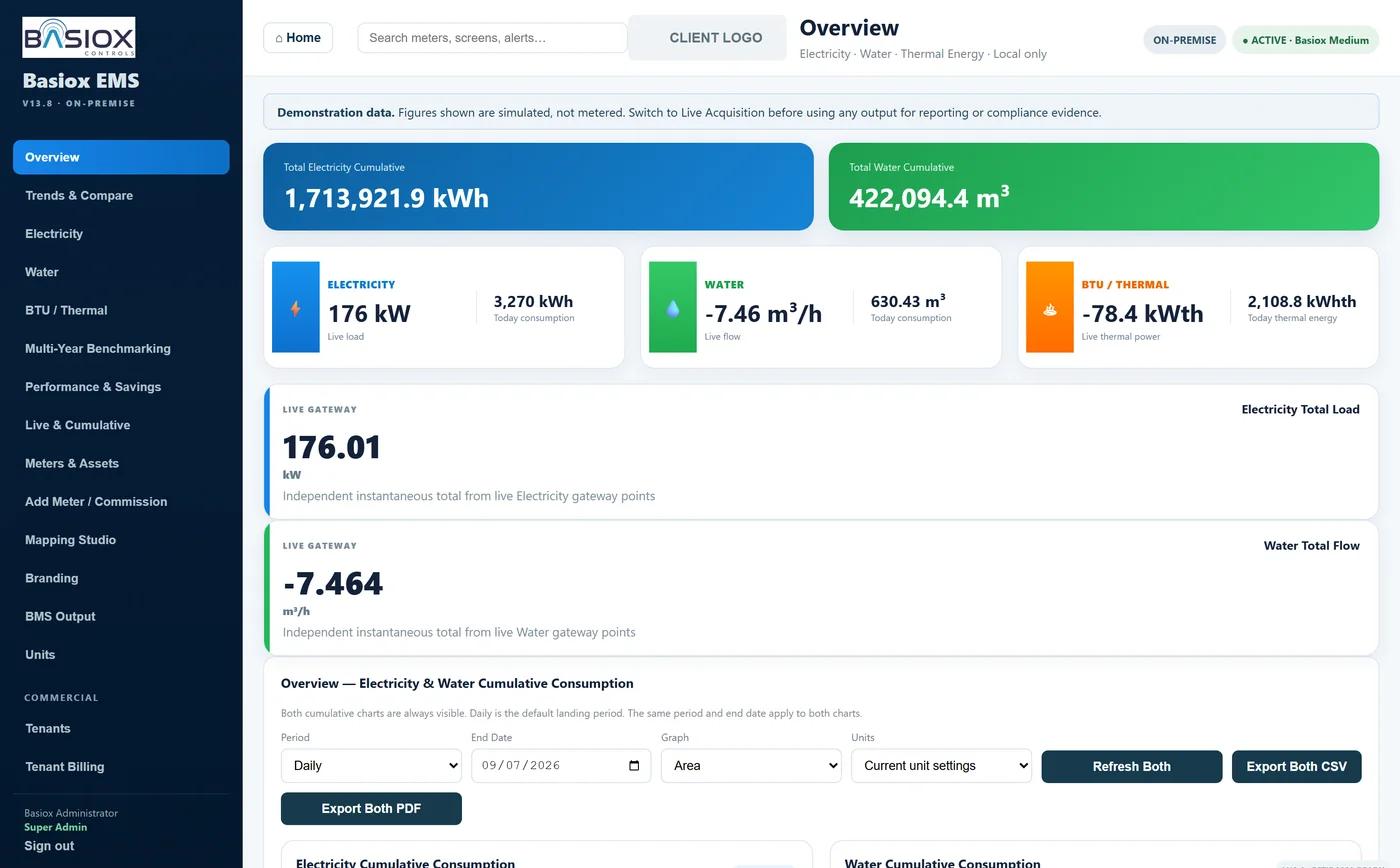Click the ON-PREMISE badge
The width and height of the screenshot is (1400, 868).
pos(1184,40)
